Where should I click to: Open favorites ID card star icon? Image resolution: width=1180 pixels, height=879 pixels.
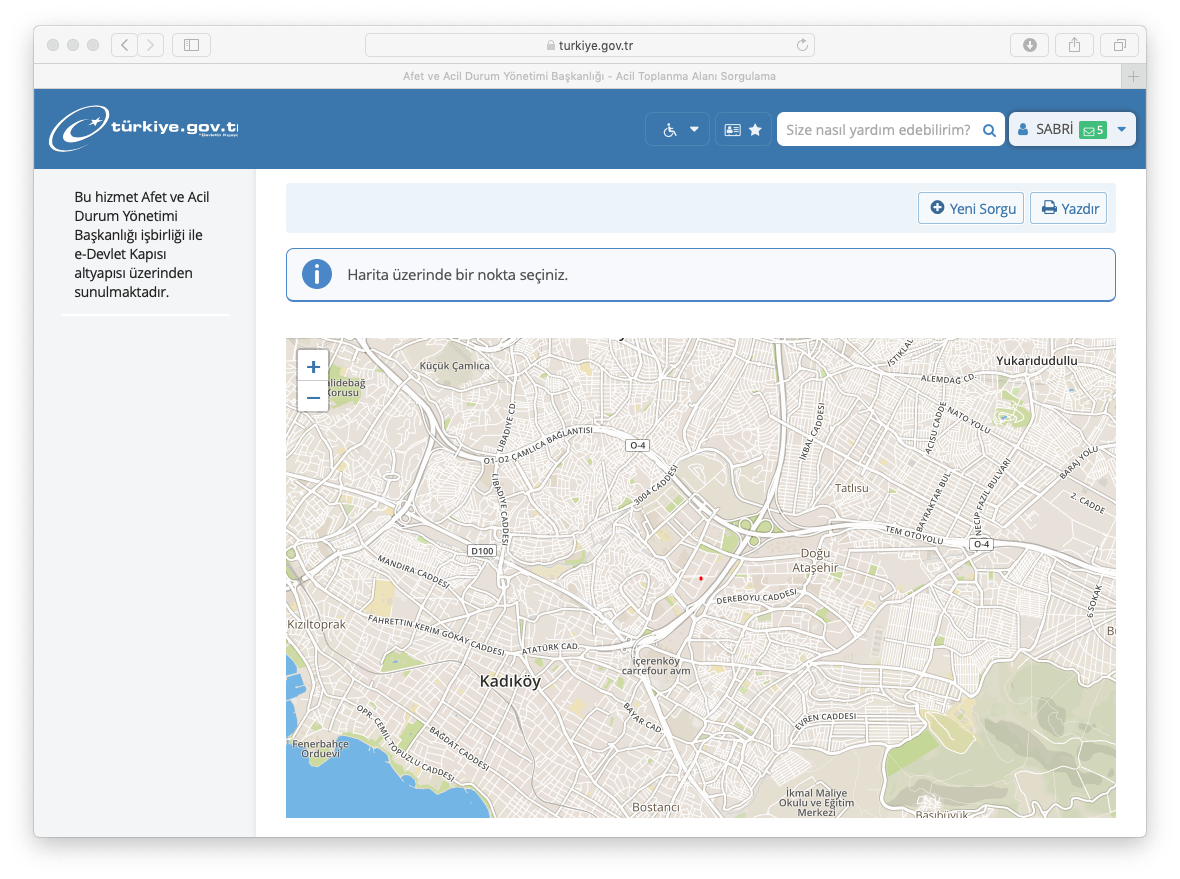coord(743,130)
